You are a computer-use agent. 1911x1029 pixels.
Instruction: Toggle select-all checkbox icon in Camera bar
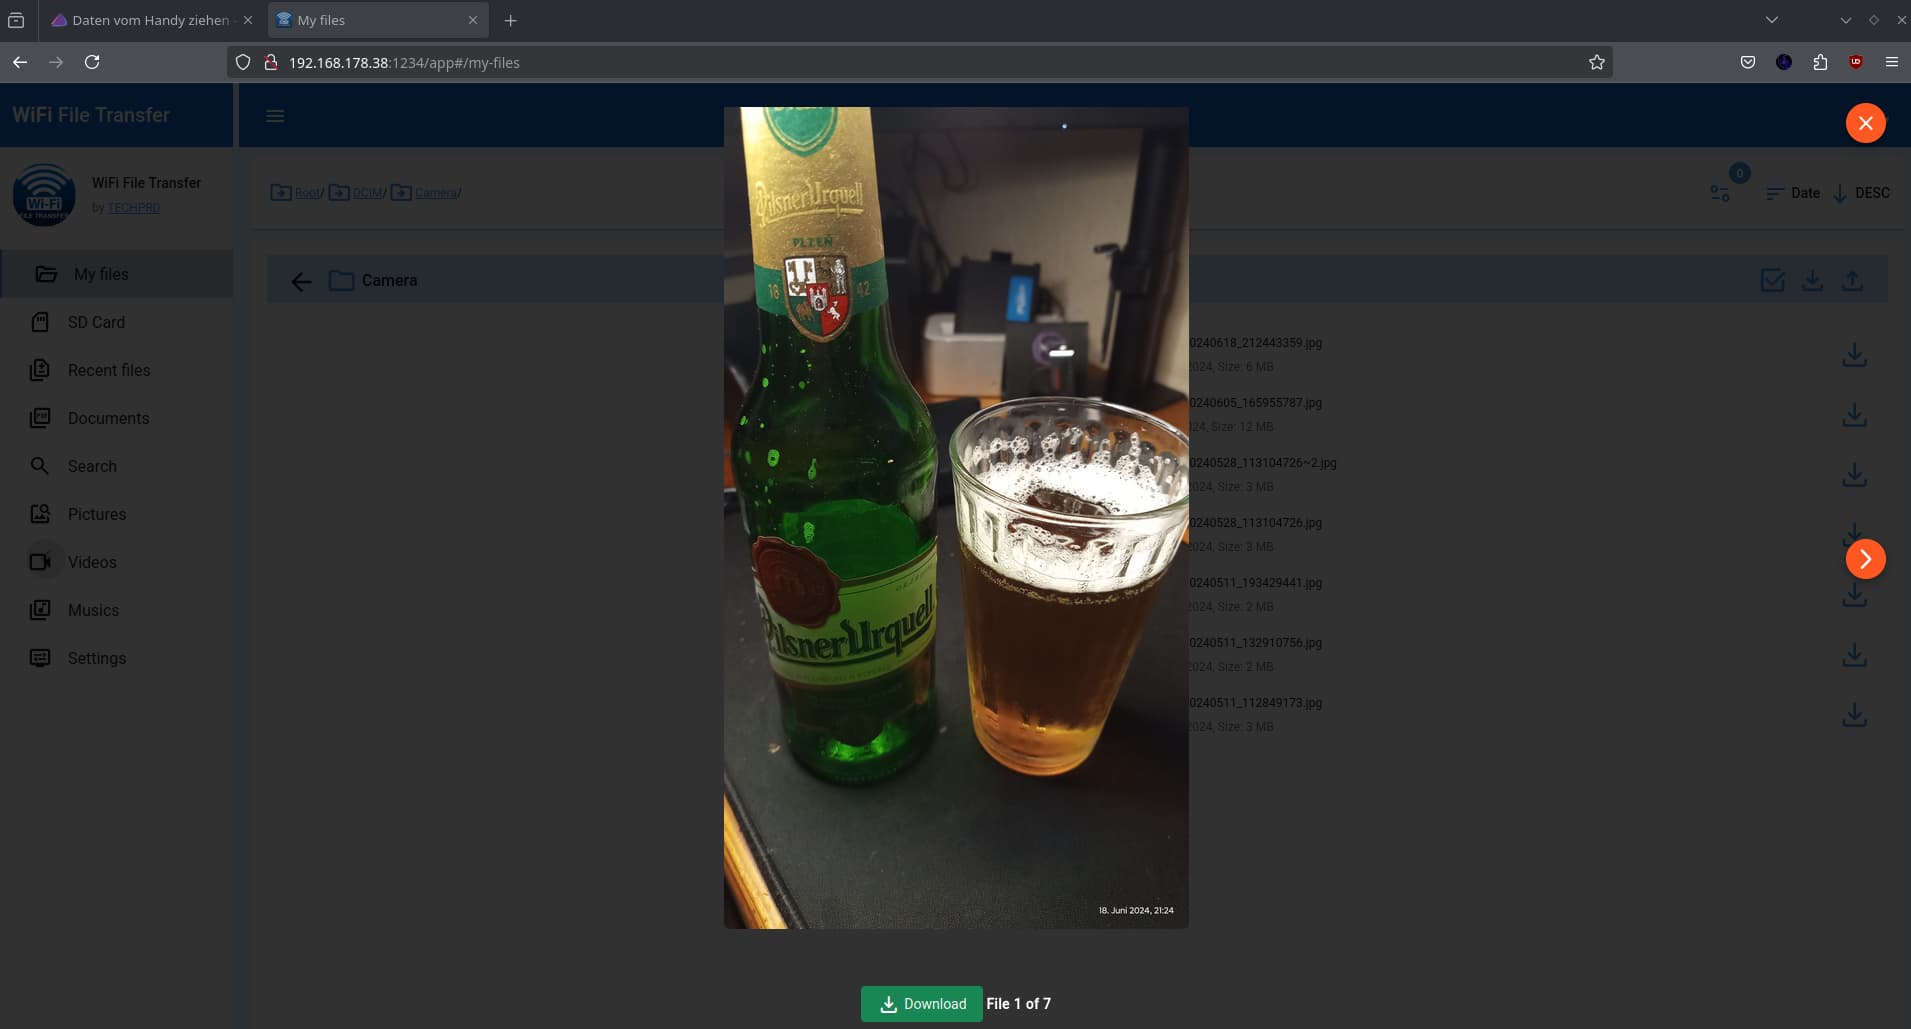click(x=1772, y=281)
